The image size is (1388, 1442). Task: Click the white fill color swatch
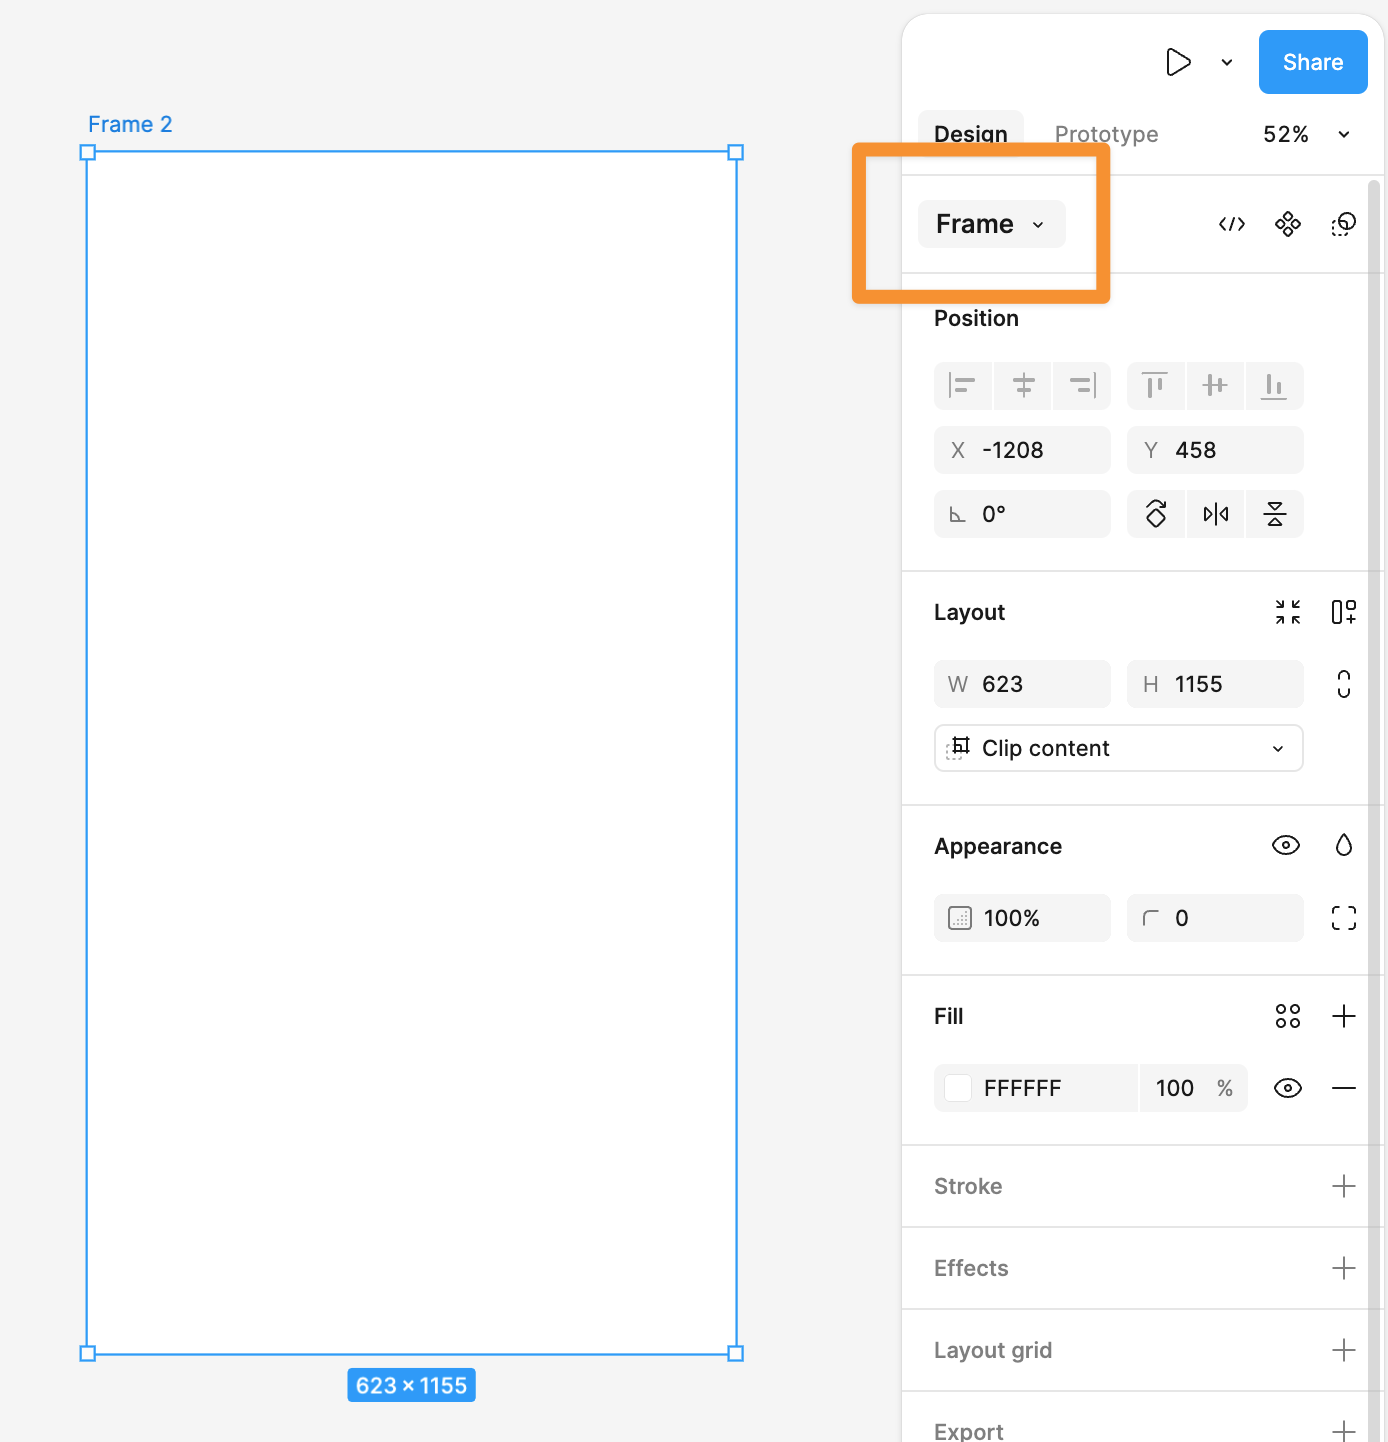[958, 1088]
